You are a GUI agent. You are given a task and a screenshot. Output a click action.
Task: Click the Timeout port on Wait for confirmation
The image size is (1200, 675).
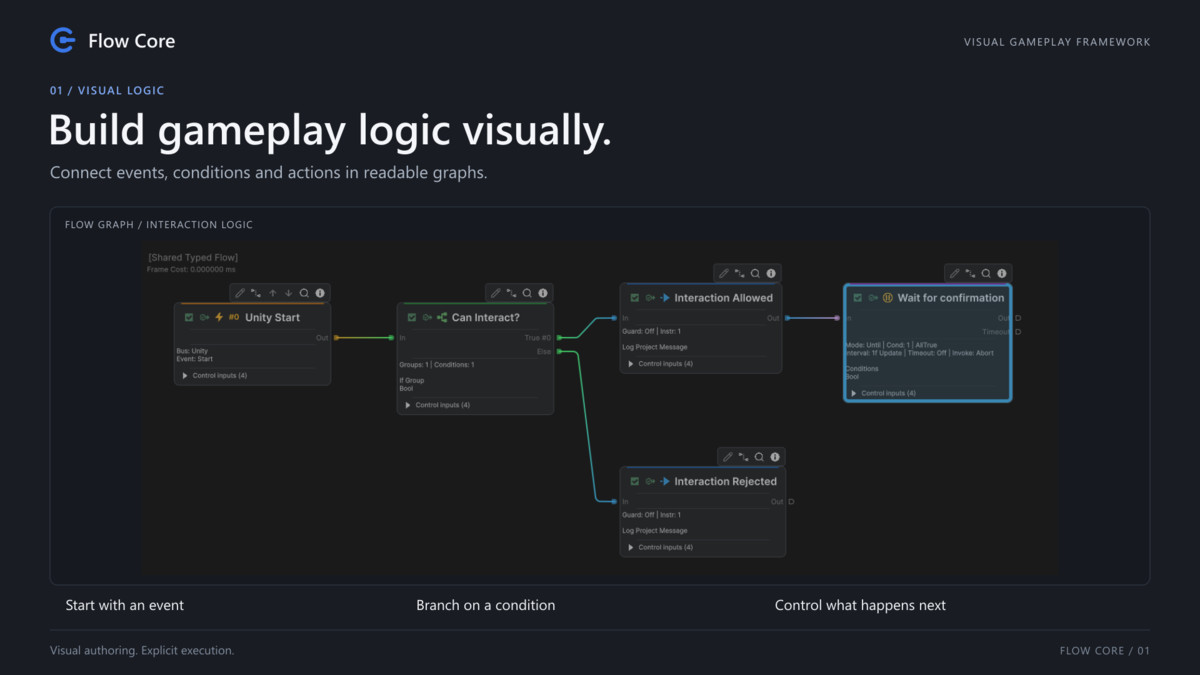click(x=1018, y=331)
